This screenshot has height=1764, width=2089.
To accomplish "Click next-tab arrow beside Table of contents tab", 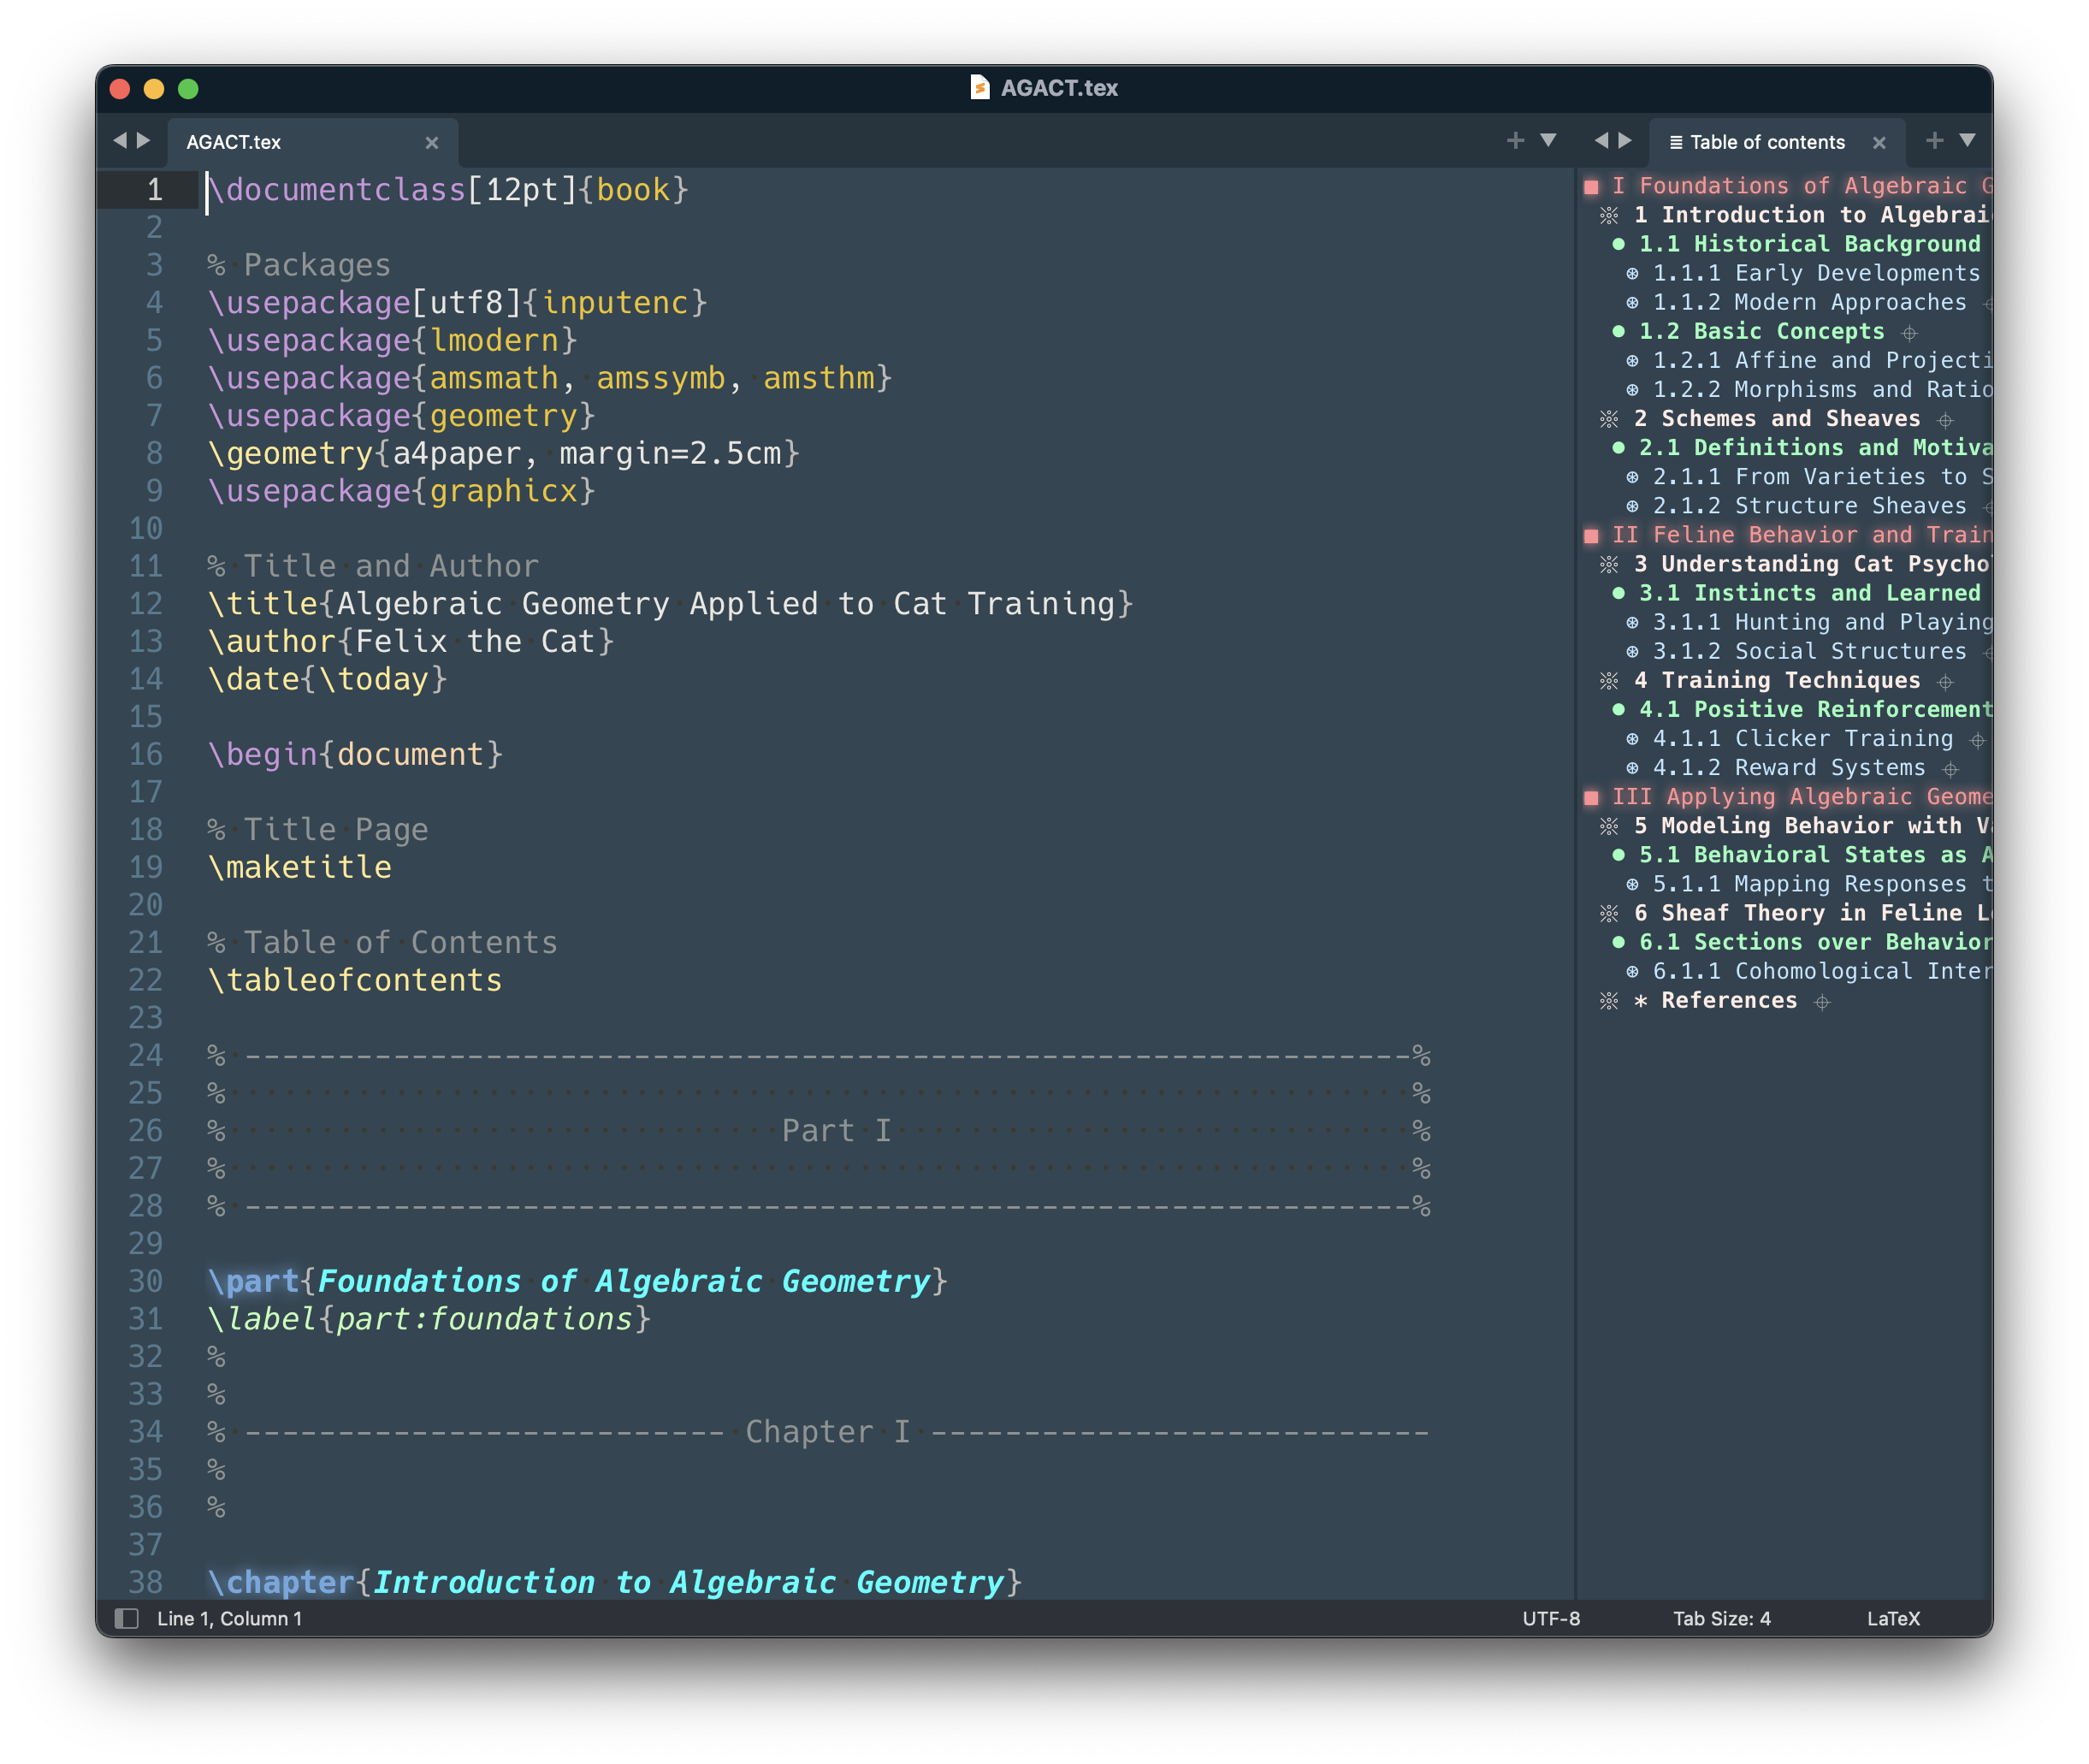I will (1625, 141).
